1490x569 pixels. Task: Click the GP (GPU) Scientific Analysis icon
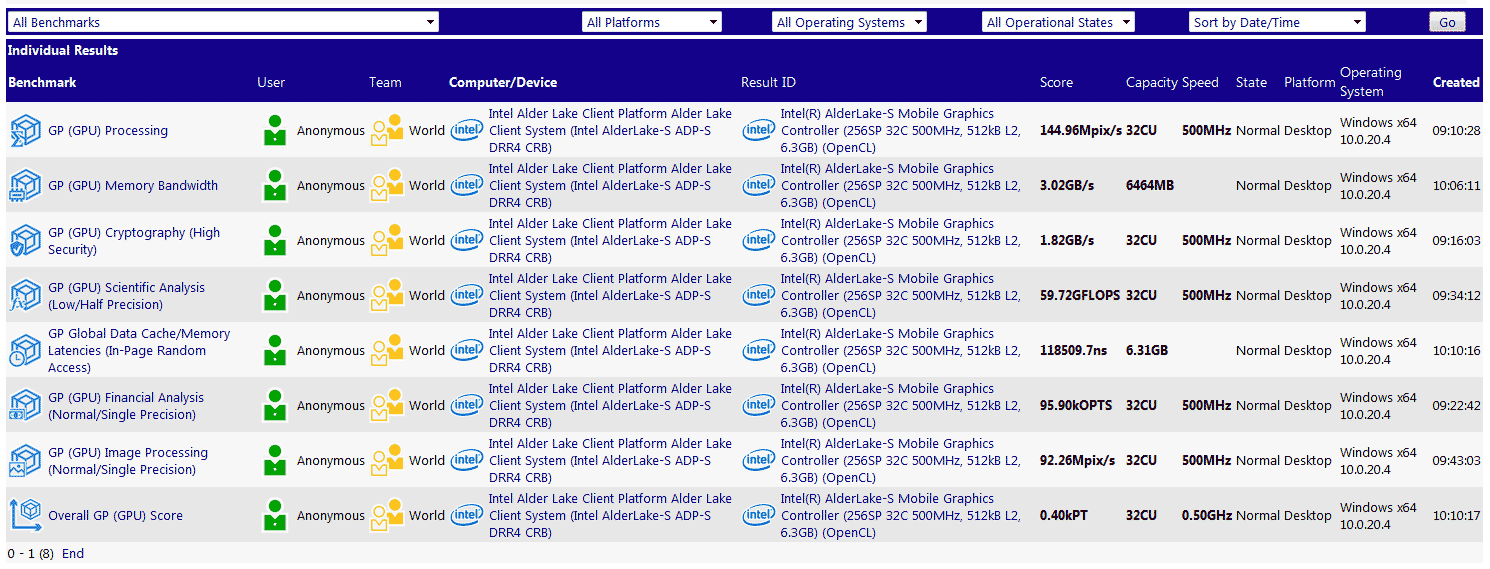click(x=25, y=295)
